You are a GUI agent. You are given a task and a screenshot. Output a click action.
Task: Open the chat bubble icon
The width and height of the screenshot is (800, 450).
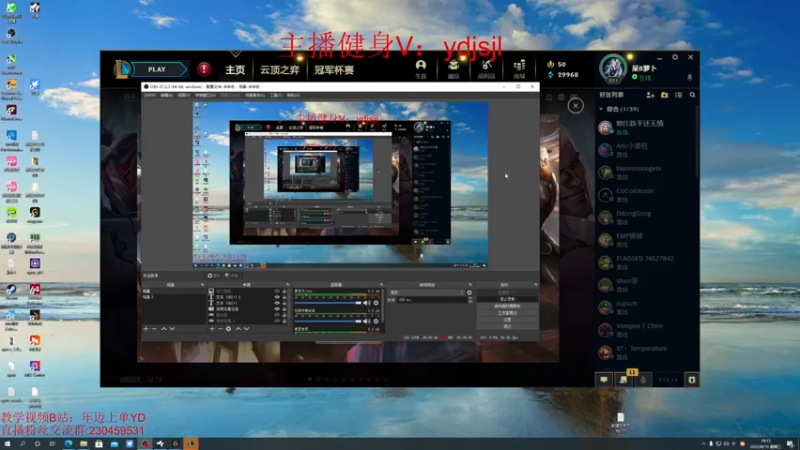click(604, 380)
